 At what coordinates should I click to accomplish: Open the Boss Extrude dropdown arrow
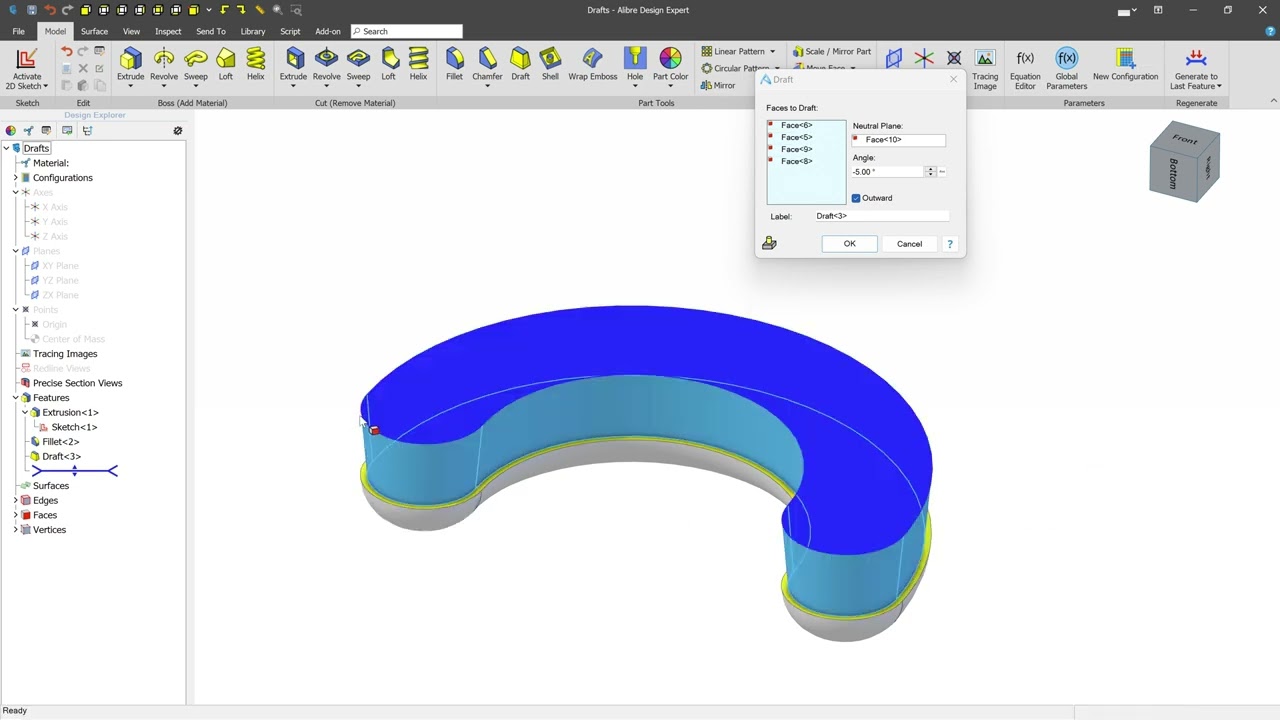click(x=131, y=86)
